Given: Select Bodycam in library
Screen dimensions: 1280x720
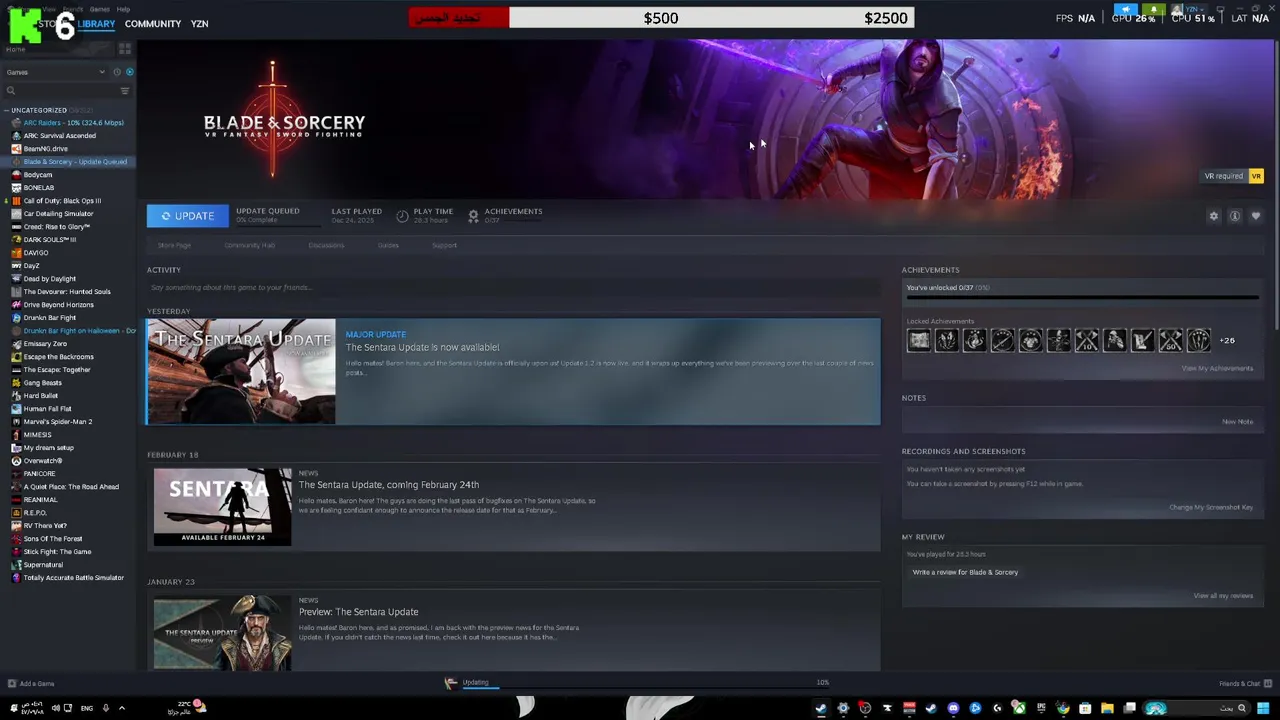Looking at the screenshot, I should (x=37, y=175).
